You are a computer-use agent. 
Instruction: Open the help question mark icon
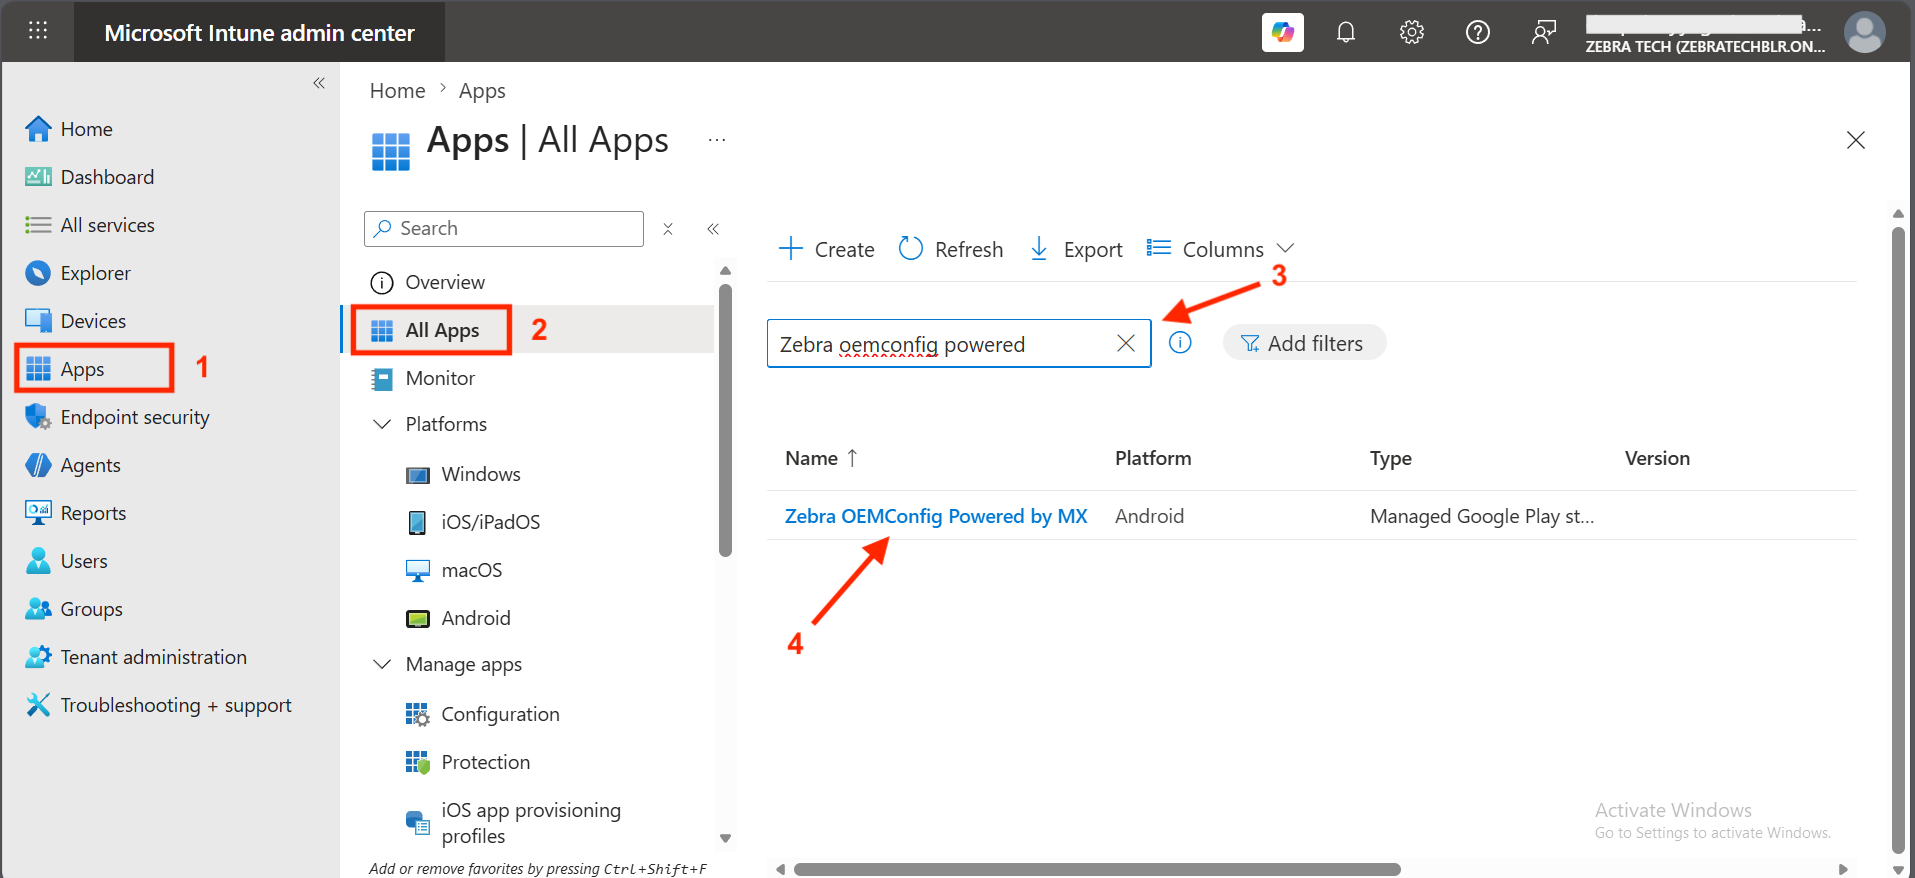[1478, 32]
